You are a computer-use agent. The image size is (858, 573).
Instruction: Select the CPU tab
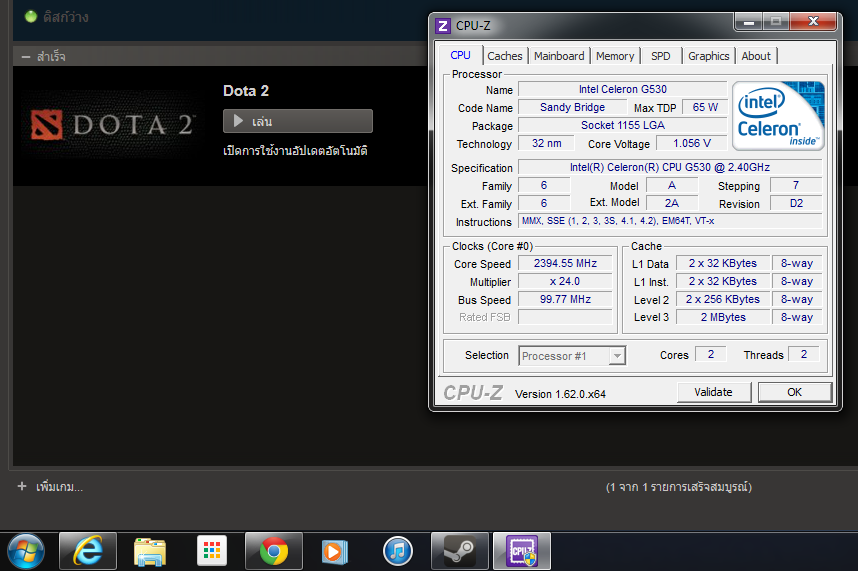[x=460, y=55]
